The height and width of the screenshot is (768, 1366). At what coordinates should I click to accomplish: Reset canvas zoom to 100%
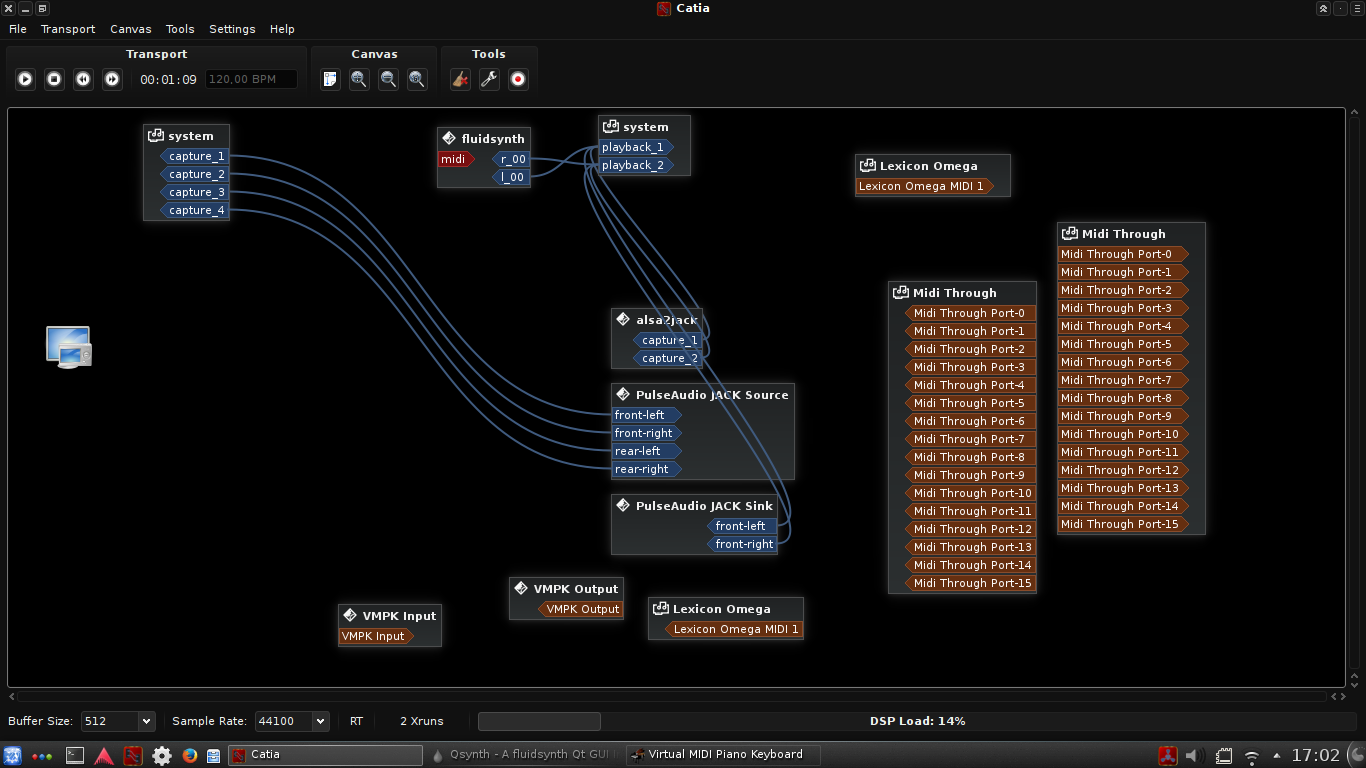click(417, 79)
